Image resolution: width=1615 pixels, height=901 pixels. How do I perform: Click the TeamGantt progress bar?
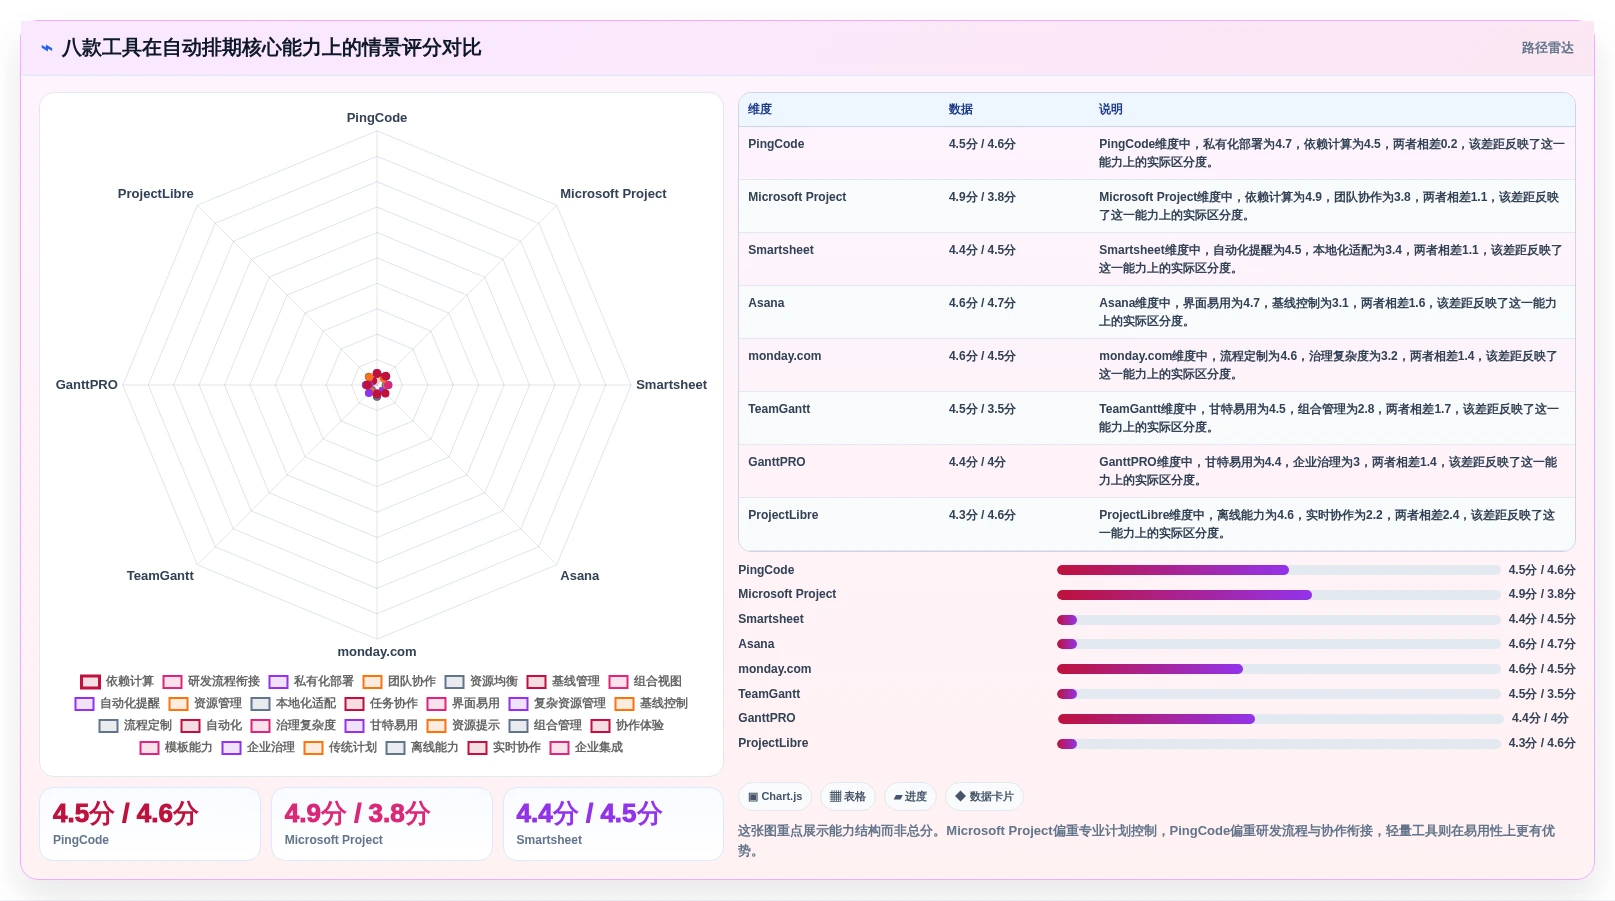pyautogui.click(x=1278, y=694)
